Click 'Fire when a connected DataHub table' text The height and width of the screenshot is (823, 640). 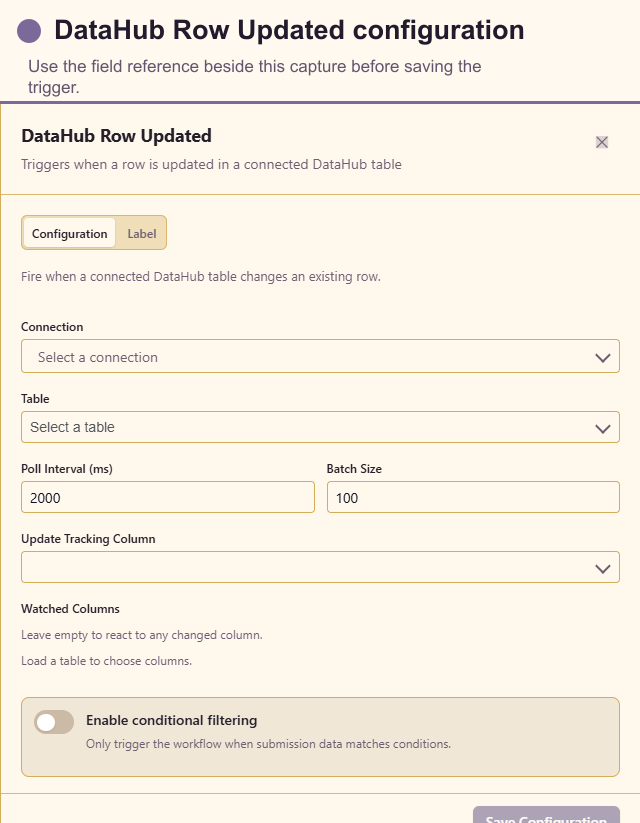pyautogui.click(x=201, y=277)
